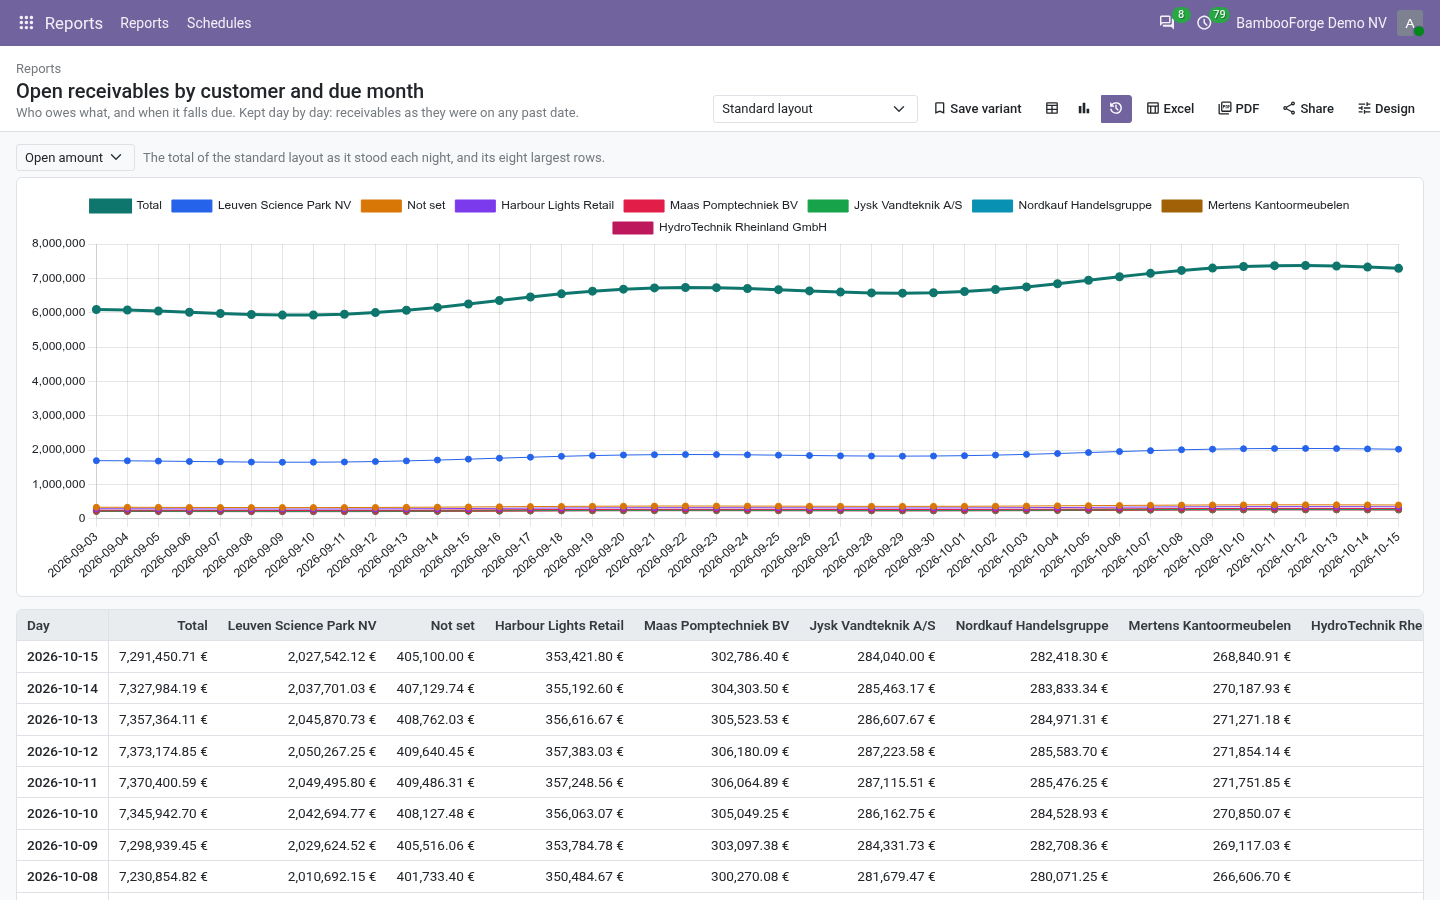
Task: Switch to bar chart view icon
Action: tap(1084, 109)
